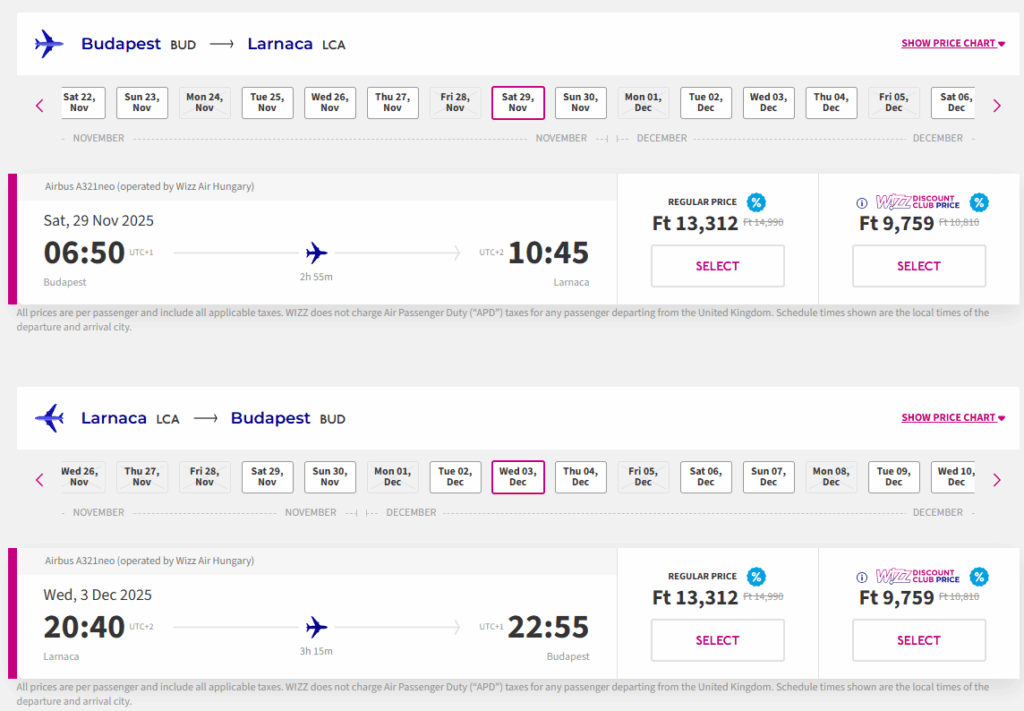Click the return regular price discount percent icon

(x=757, y=576)
